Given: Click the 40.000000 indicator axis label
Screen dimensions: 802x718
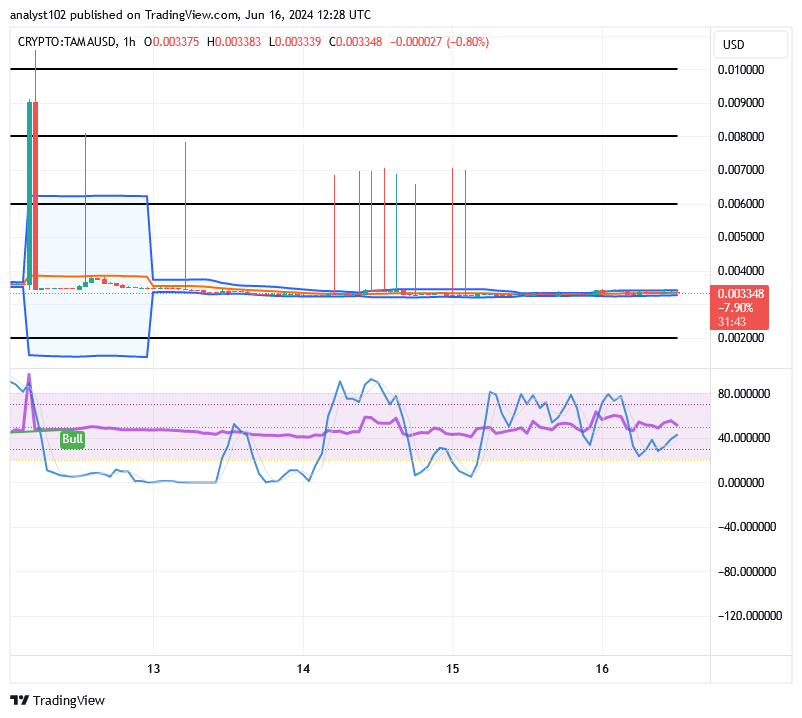Looking at the screenshot, I should point(744,438).
